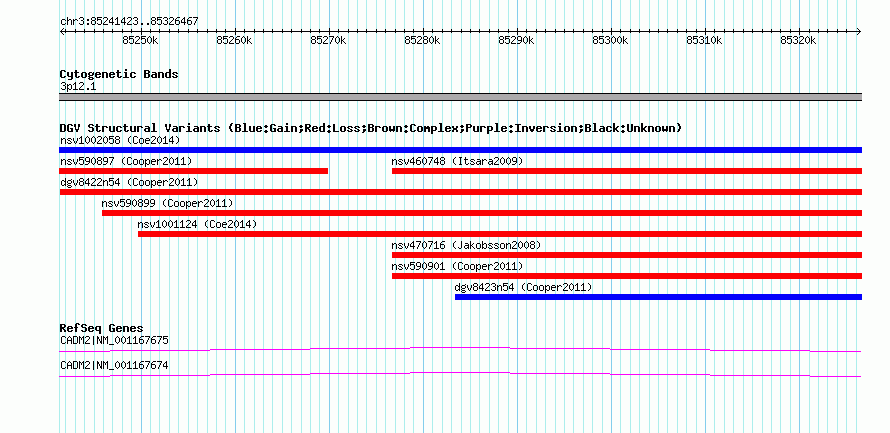The width and height of the screenshot is (890, 433).
Task: Click the 85260k ruler tick label
Action: click(x=234, y=40)
